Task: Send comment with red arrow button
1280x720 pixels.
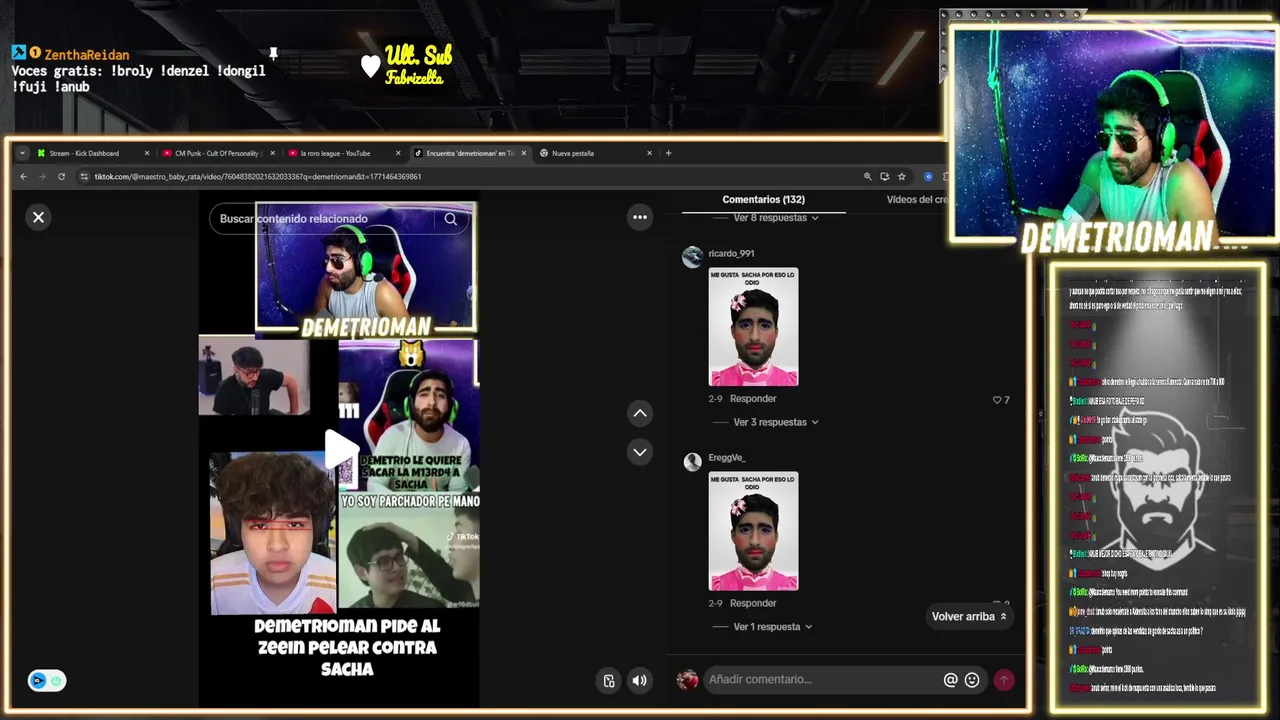Action: point(1003,680)
